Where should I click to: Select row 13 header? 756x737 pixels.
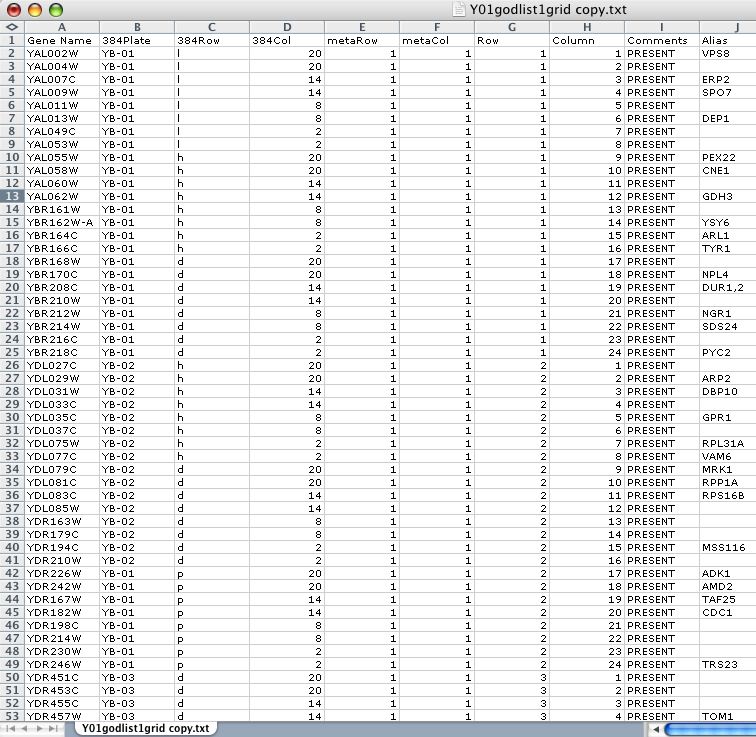point(12,196)
